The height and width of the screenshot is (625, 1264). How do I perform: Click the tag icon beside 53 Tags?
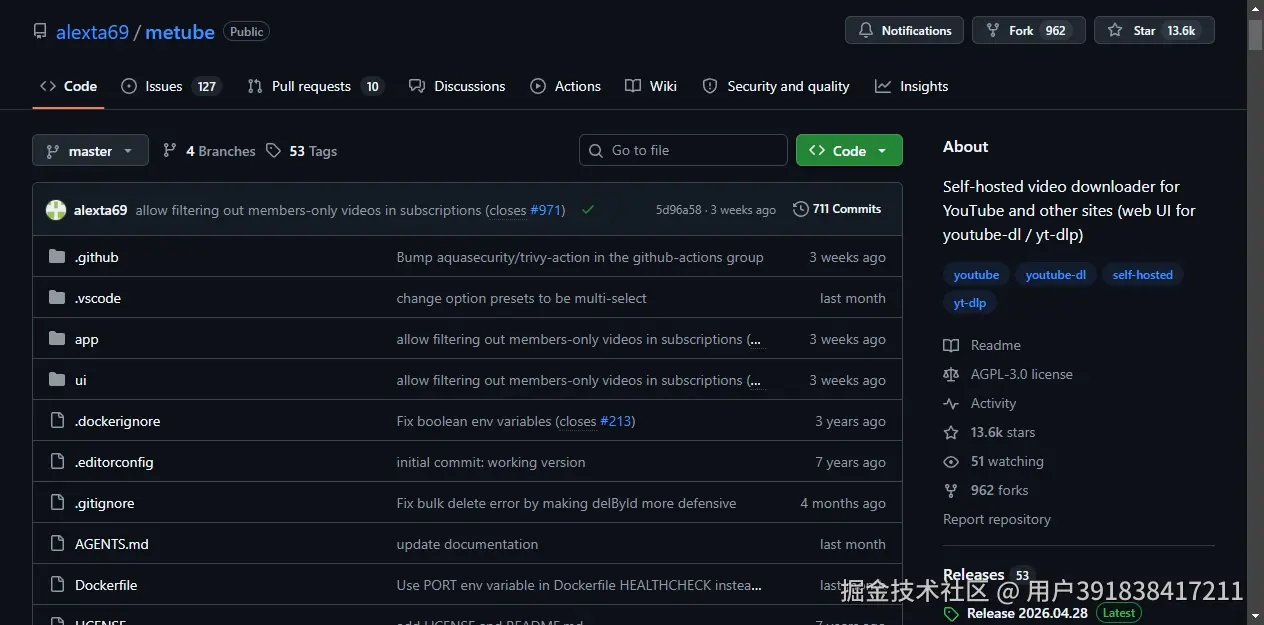273,151
